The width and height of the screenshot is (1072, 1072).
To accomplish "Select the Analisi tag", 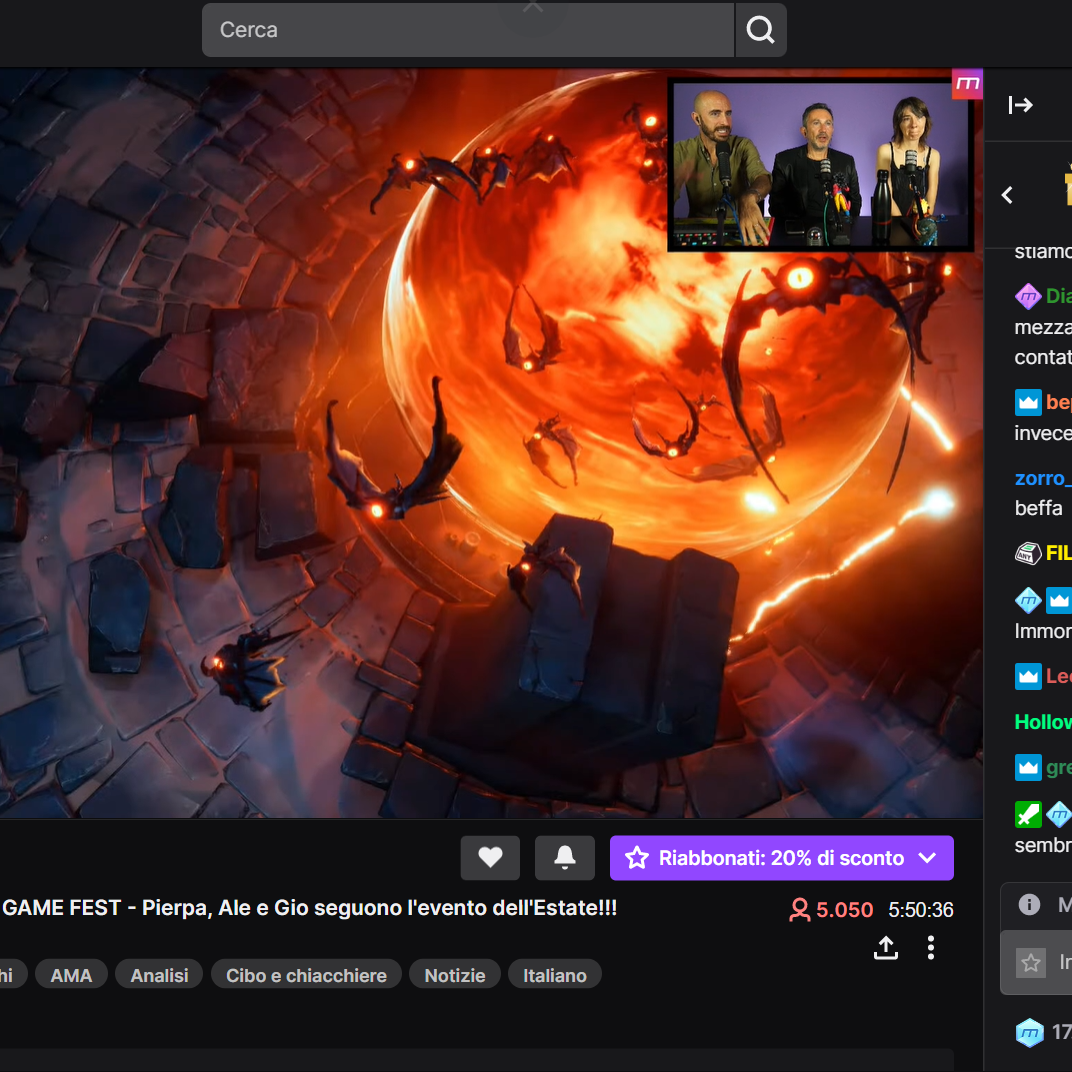I will (x=159, y=975).
